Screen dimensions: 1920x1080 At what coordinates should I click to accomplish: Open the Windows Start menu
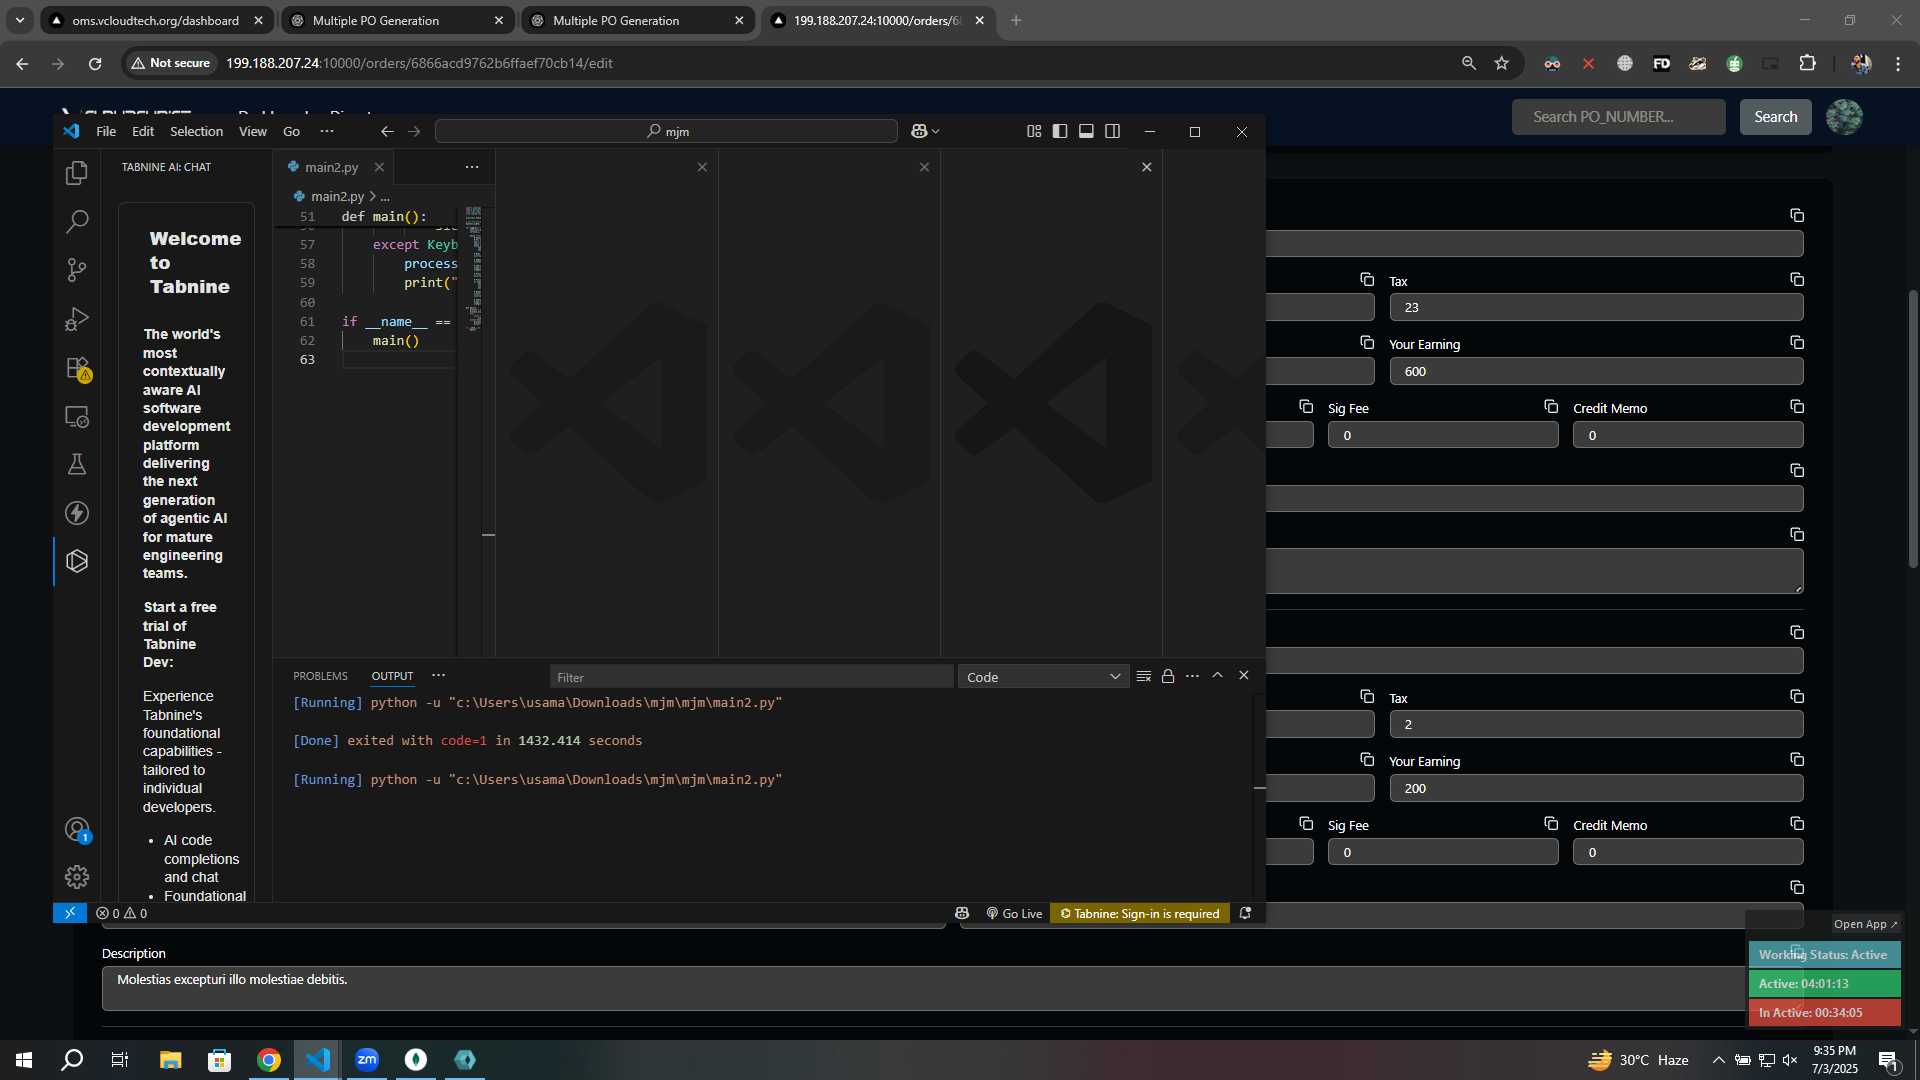[24, 1059]
